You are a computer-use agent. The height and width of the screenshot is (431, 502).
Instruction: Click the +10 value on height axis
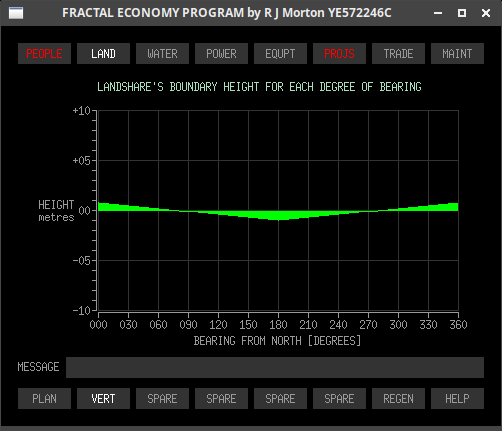point(82,111)
